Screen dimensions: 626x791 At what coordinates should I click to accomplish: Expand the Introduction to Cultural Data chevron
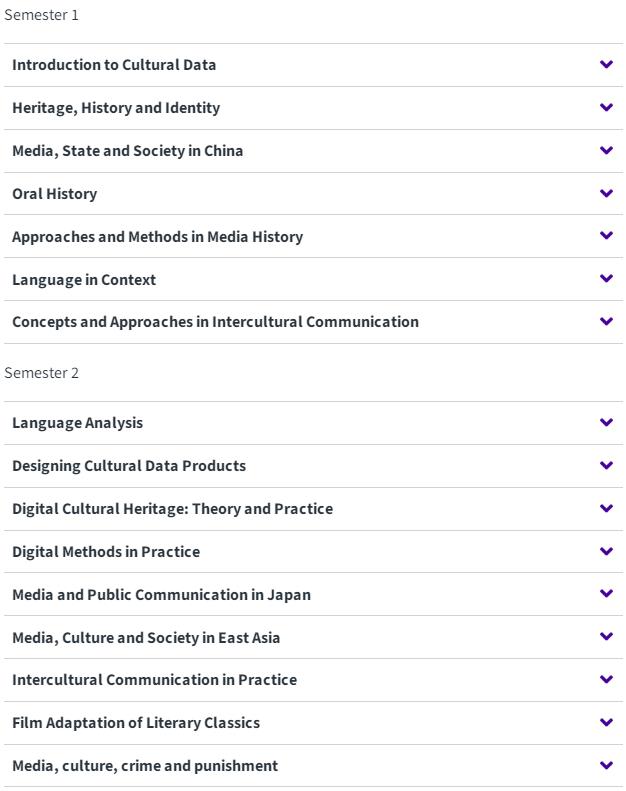point(606,64)
